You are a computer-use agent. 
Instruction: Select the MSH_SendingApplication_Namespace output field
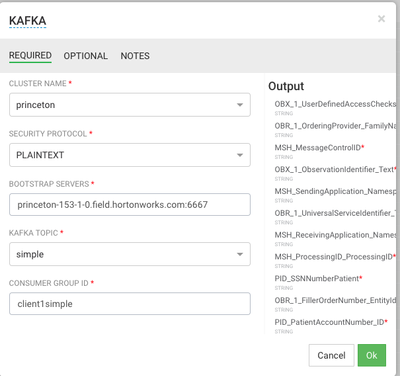pyautogui.click(x=335, y=191)
